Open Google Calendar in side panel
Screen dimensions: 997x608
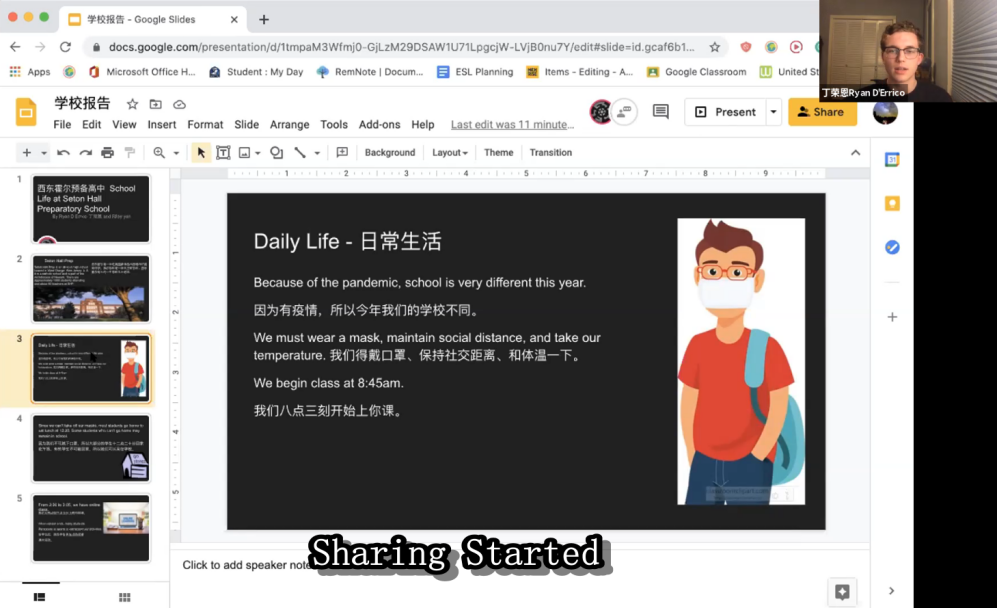click(892, 159)
